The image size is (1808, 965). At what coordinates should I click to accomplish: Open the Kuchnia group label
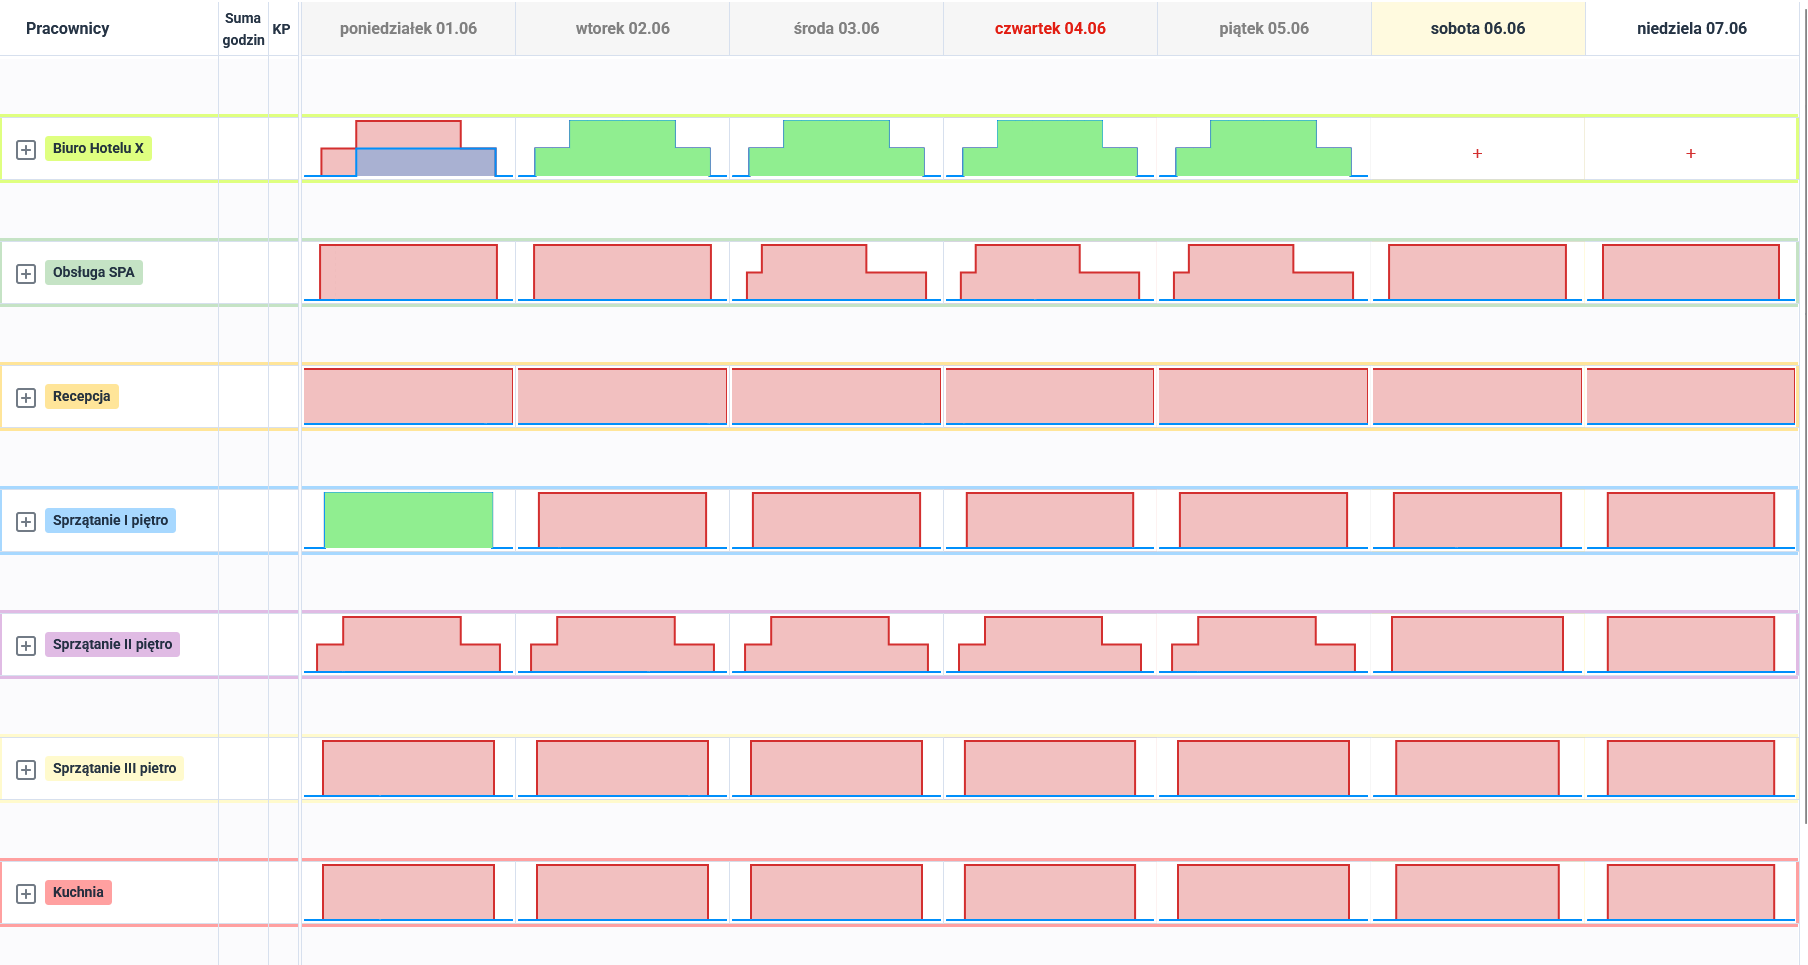point(78,892)
